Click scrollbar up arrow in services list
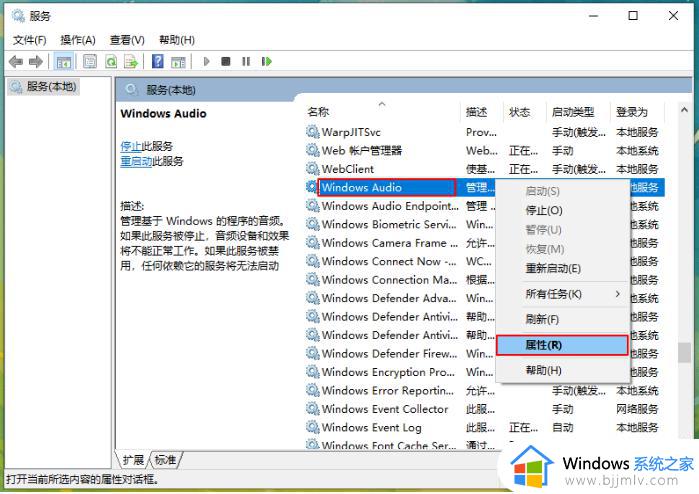Screen dimensions: 699x494 (684, 110)
